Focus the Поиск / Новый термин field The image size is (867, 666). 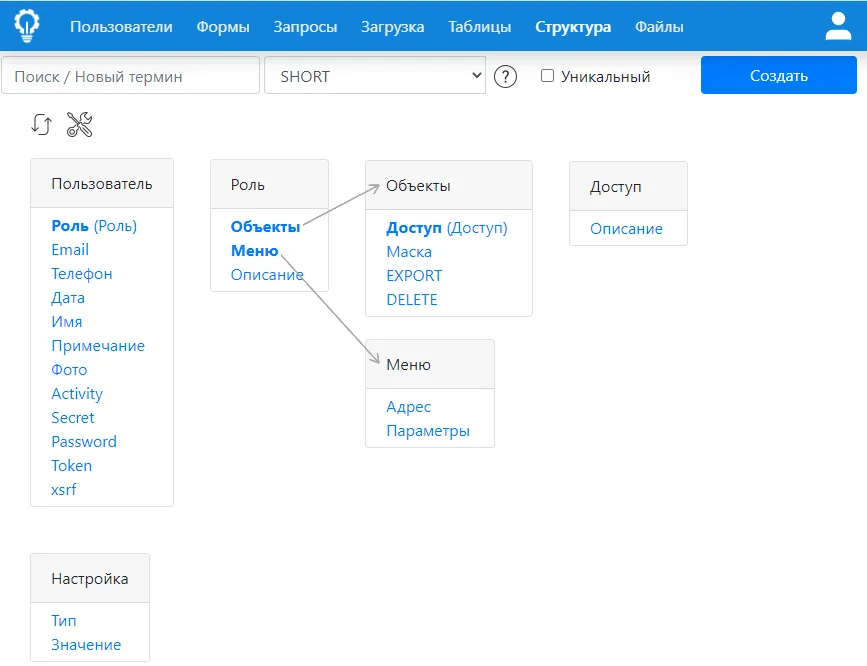130,75
